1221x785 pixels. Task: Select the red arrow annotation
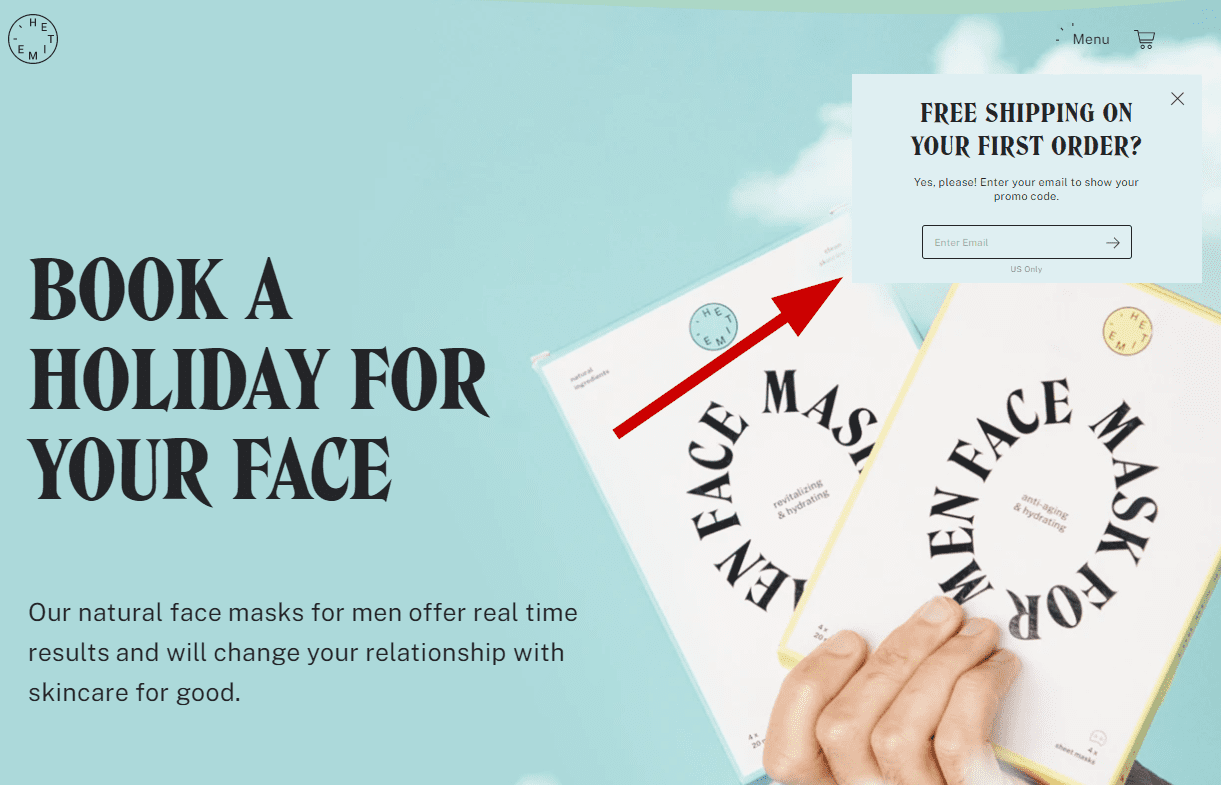[731, 357]
